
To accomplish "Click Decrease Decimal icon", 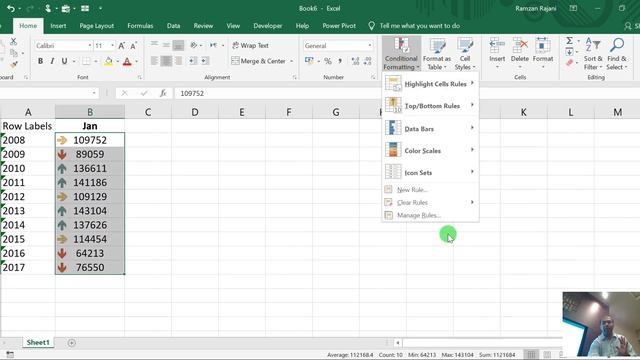I will click(367, 61).
